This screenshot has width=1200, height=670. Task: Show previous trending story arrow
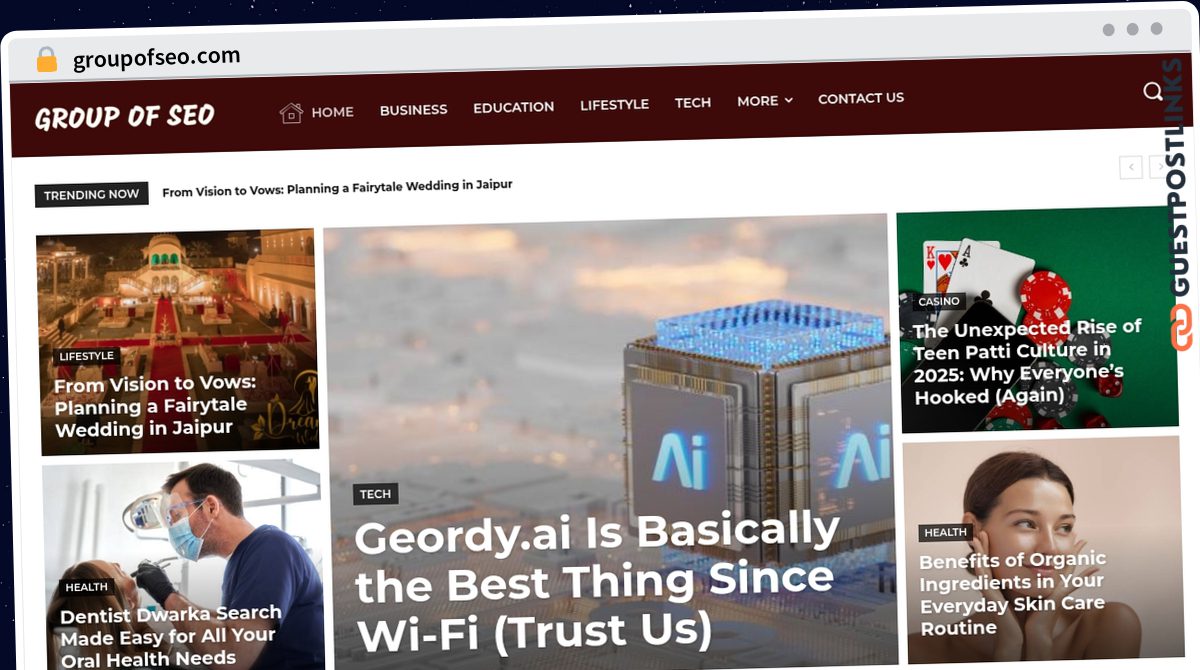(x=1131, y=167)
